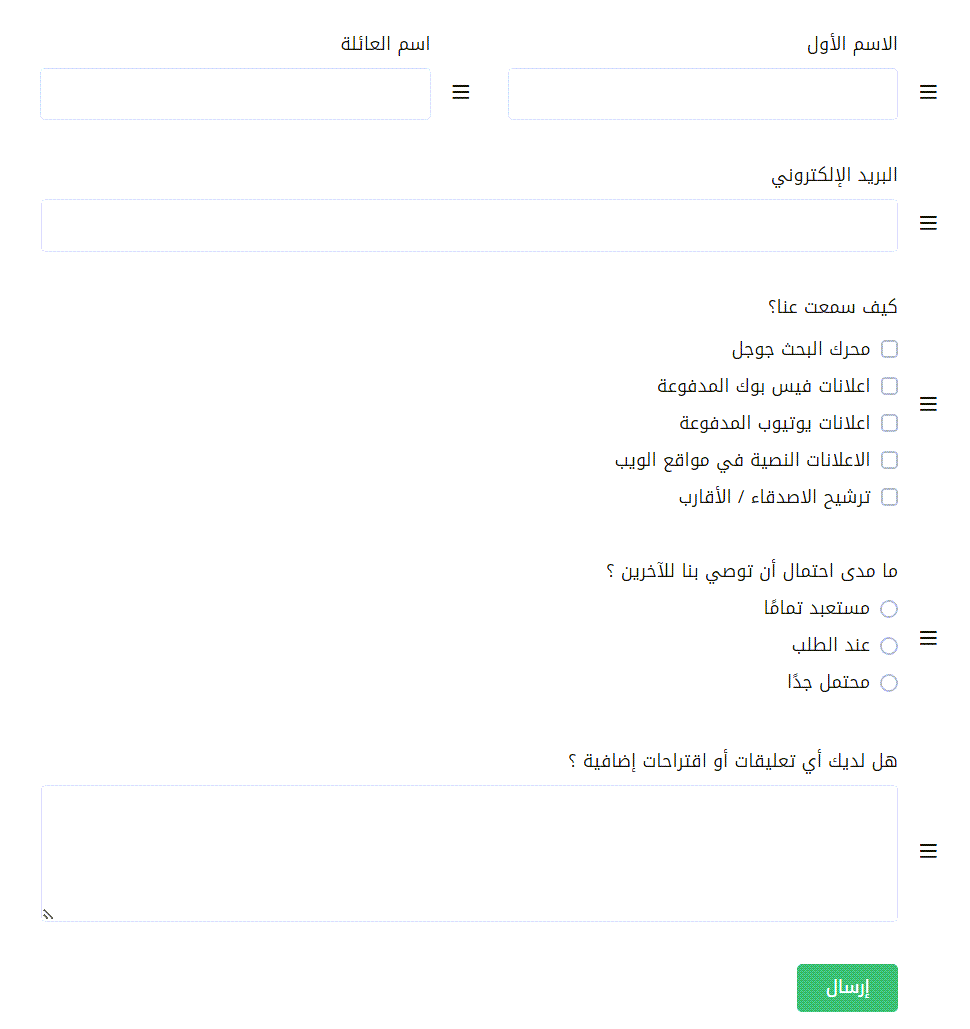This screenshot has width=970, height=1029.
Task: Tick the اعلانات فيس بوك المدفوعة checkbox
Action: coord(889,386)
